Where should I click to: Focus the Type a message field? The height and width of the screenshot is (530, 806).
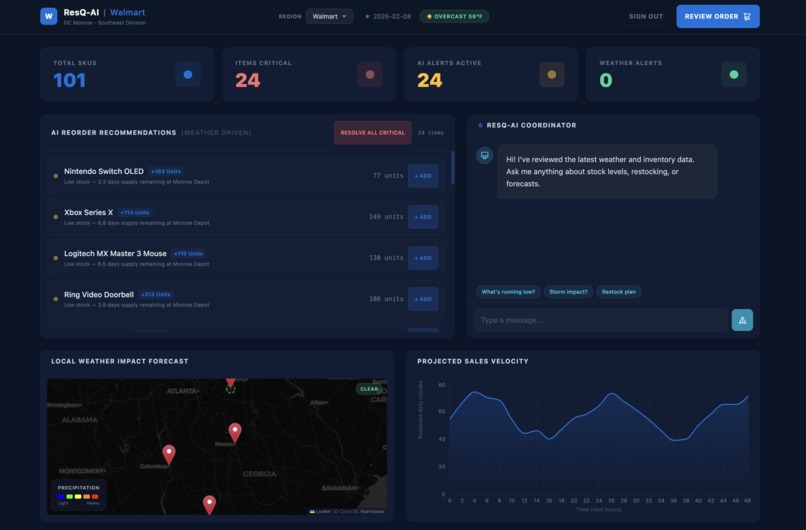[600, 320]
